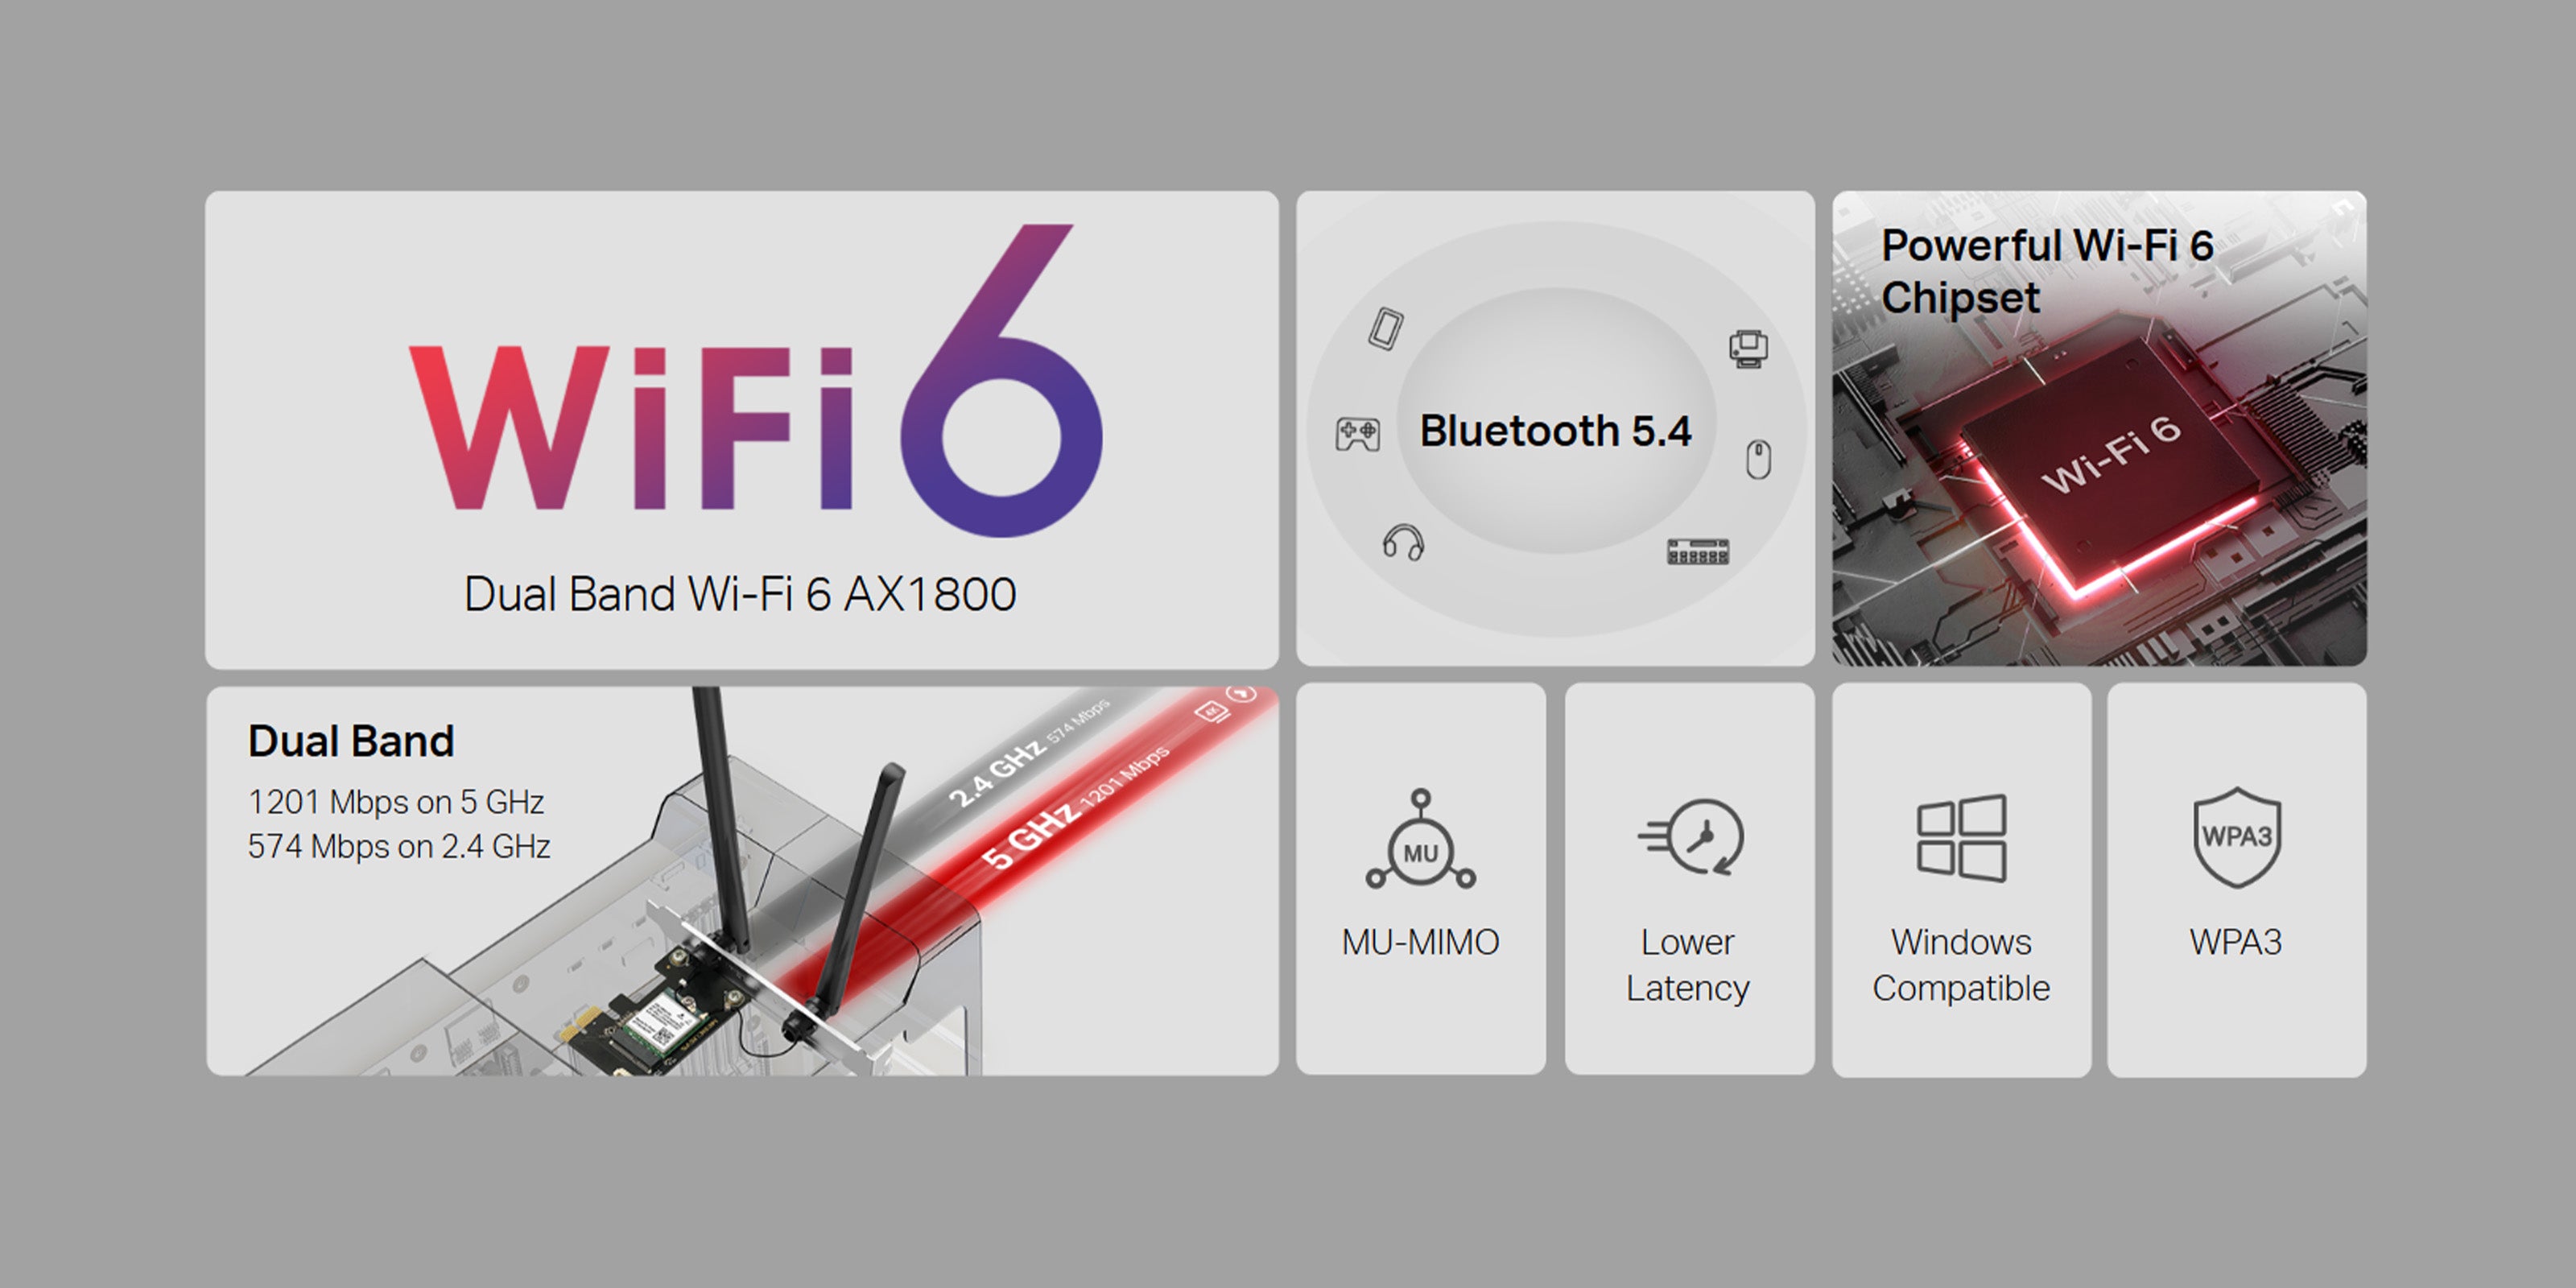Click the MU-MIMO network icon
This screenshot has width=2576, height=1288.
[x=1420, y=838]
